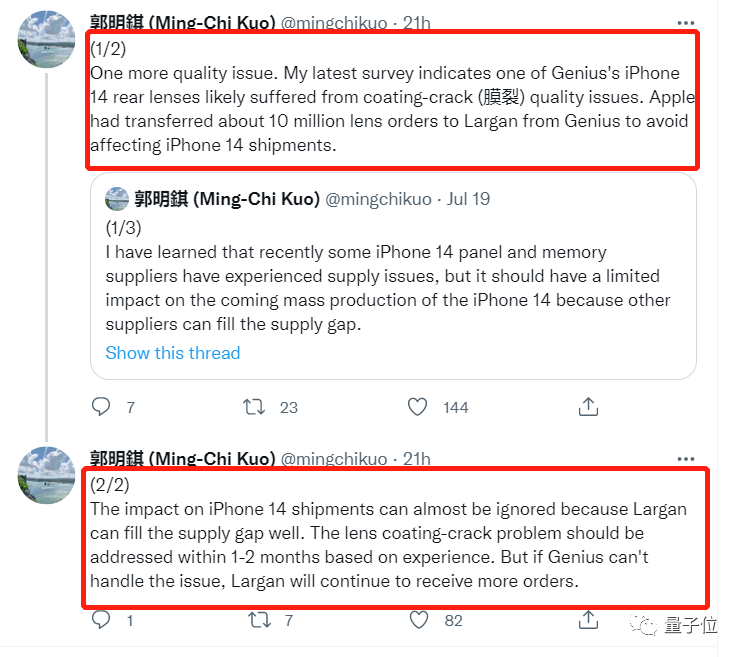Image resolution: width=741 pixels, height=657 pixels.
Task: Open more options for the first tweet
Action: [x=685, y=22]
